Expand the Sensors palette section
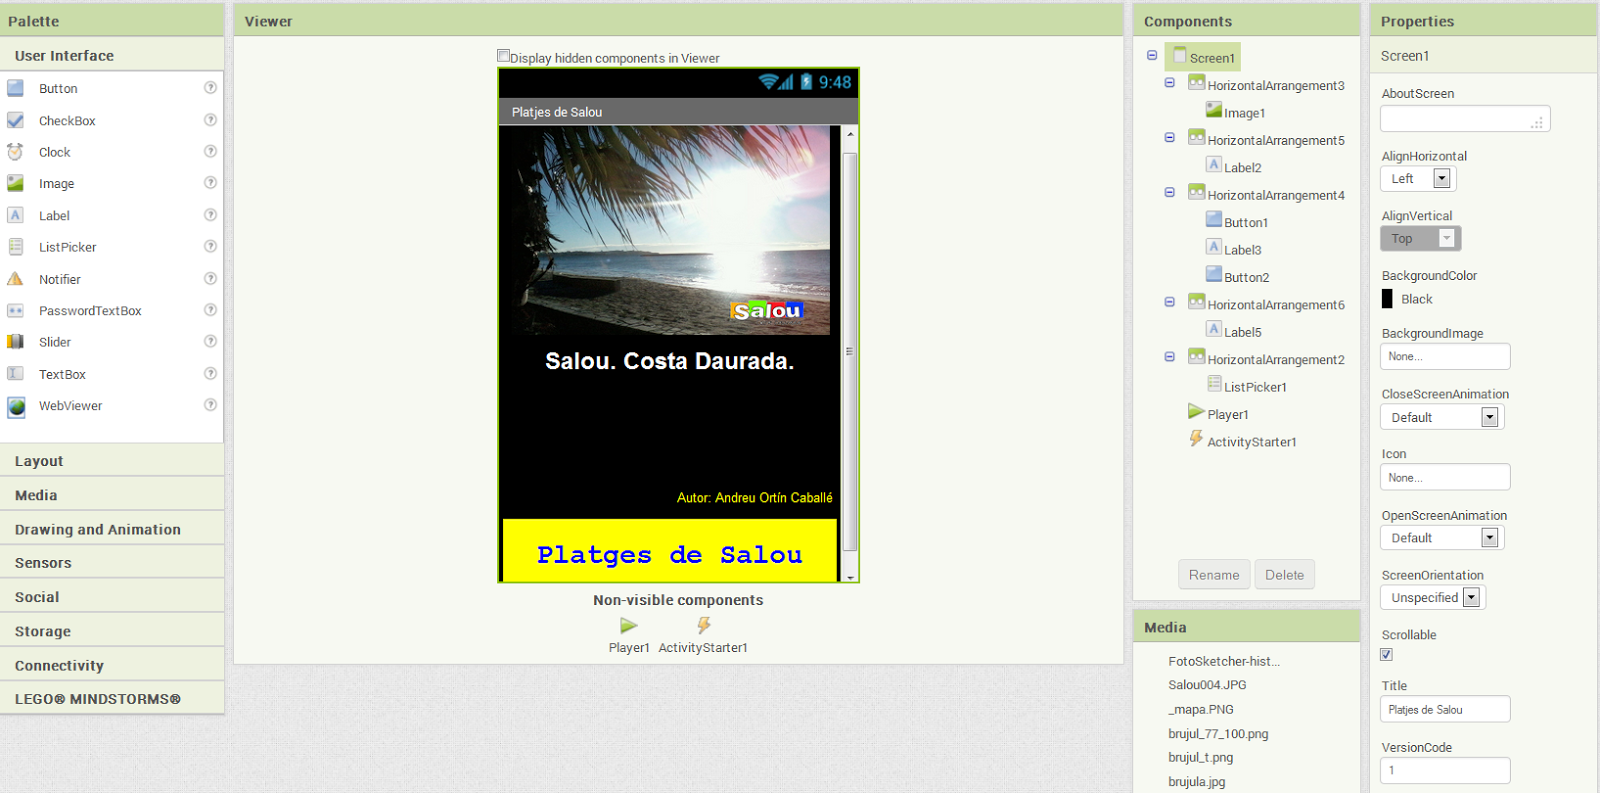Screen dimensions: 1600x793 pyautogui.click(x=112, y=563)
